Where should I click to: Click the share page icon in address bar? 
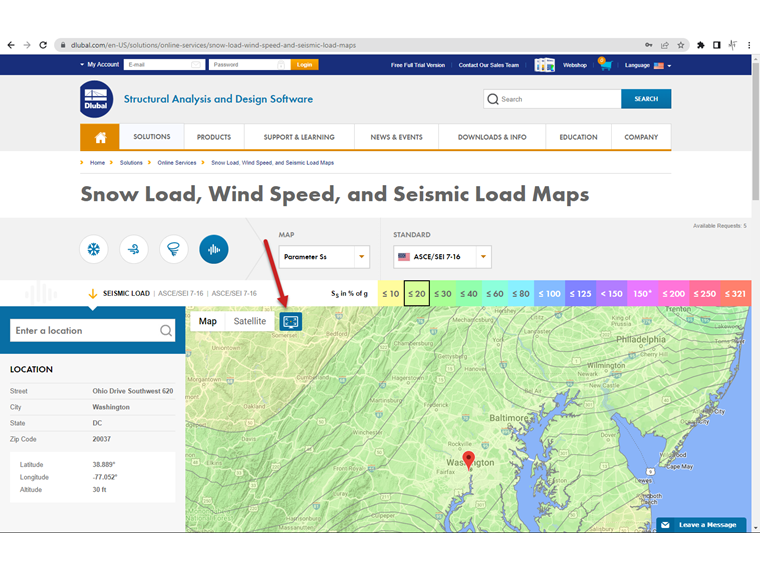coord(665,45)
